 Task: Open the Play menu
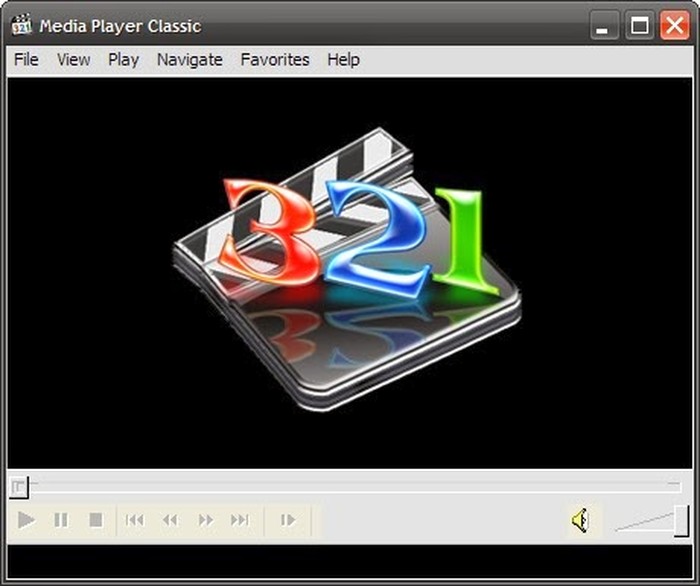123,60
